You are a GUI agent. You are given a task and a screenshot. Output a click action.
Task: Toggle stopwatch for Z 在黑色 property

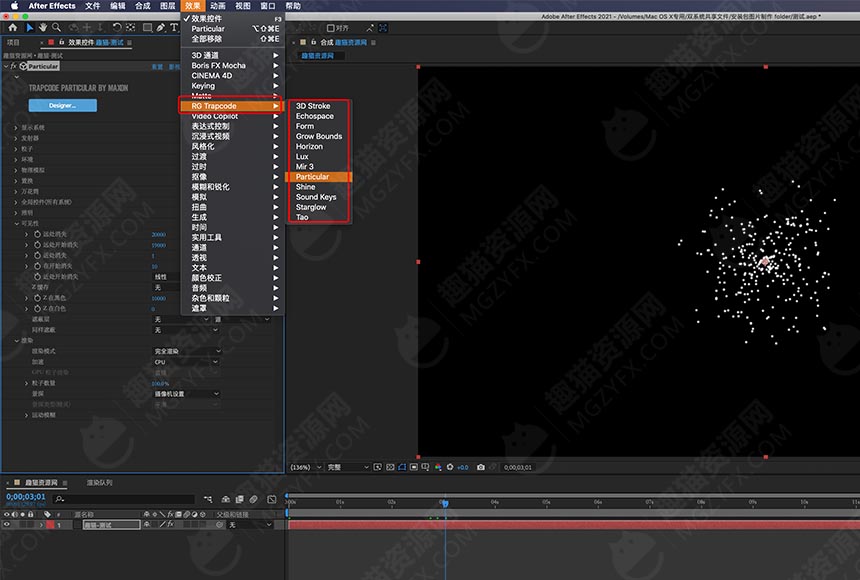point(37,298)
